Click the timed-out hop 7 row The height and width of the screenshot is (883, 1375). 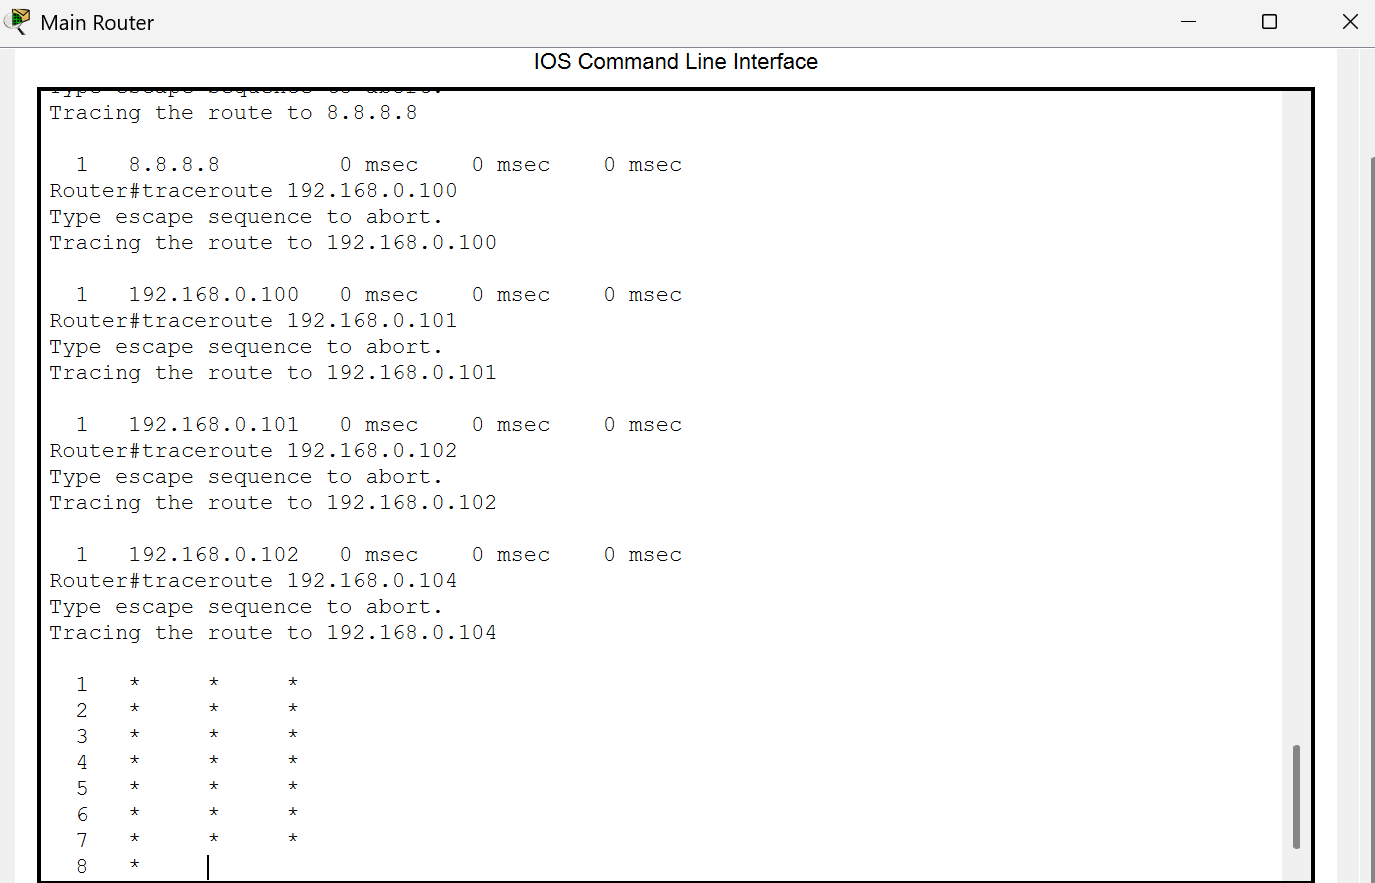tap(187, 840)
